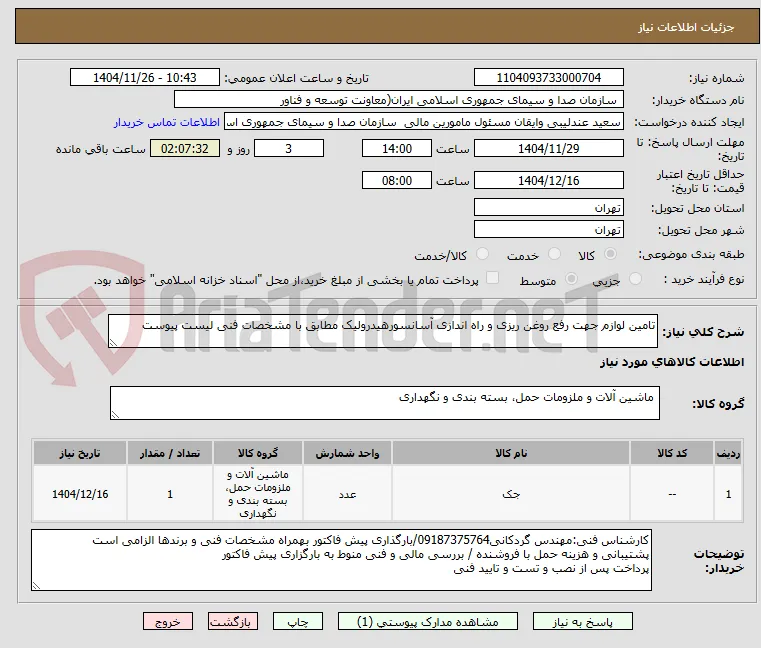Click the اطلاعات کالاهای مورد نیاز heading
This screenshot has height=648, width=761.
(672, 362)
